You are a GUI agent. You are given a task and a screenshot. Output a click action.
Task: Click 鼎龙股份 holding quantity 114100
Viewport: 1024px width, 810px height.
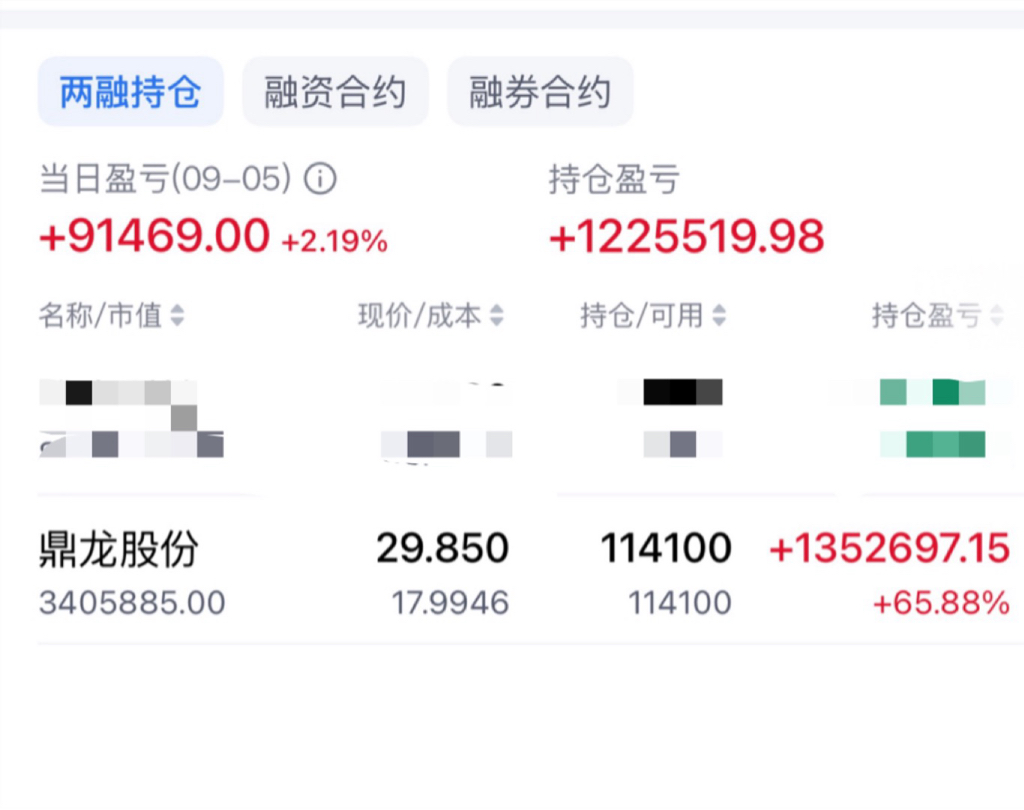coord(666,548)
